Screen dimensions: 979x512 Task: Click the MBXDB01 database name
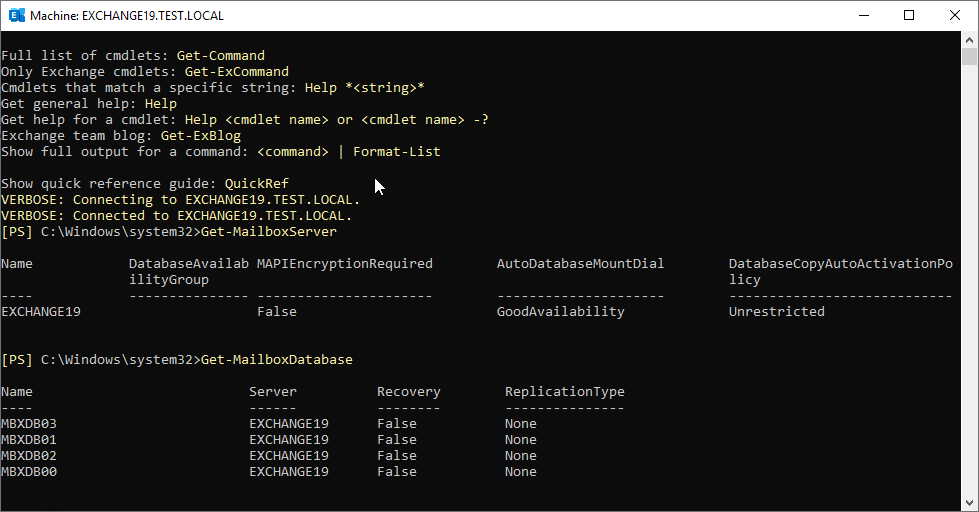point(29,440)
